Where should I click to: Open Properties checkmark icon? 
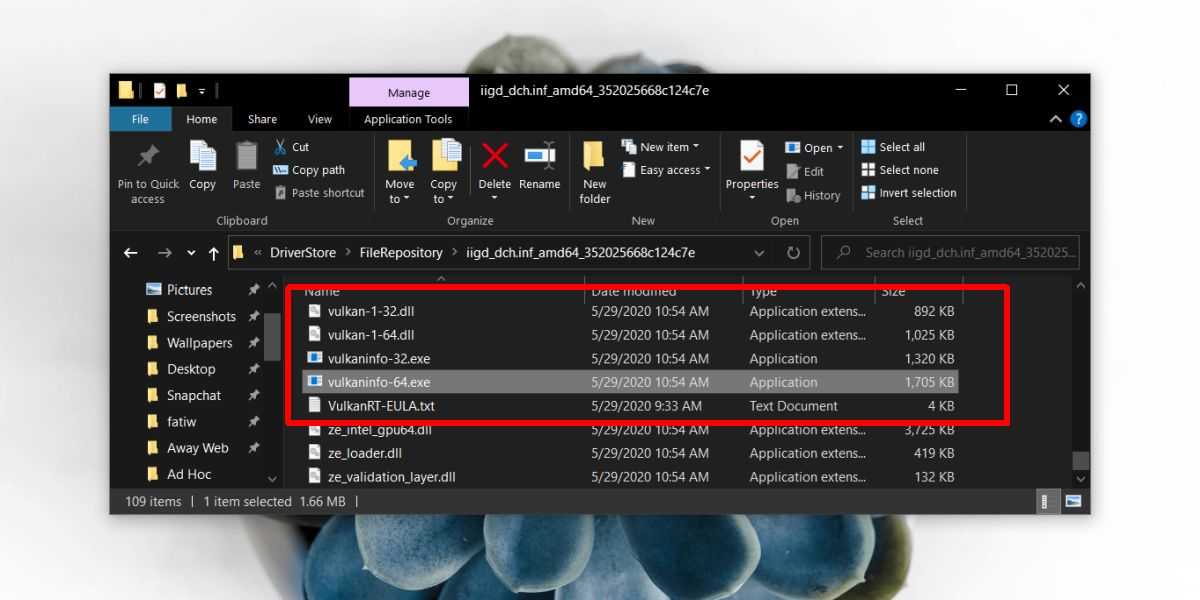point(751,157)
